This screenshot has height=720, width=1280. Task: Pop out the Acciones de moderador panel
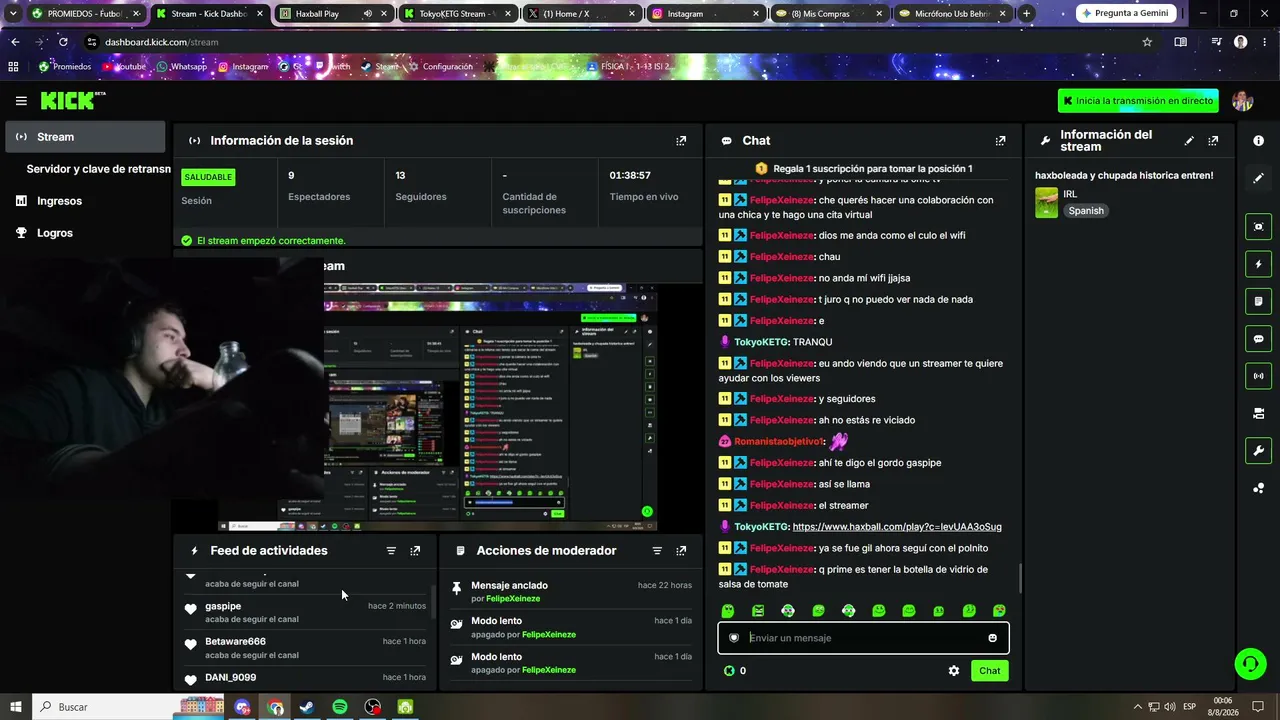[x=681, y=551]
